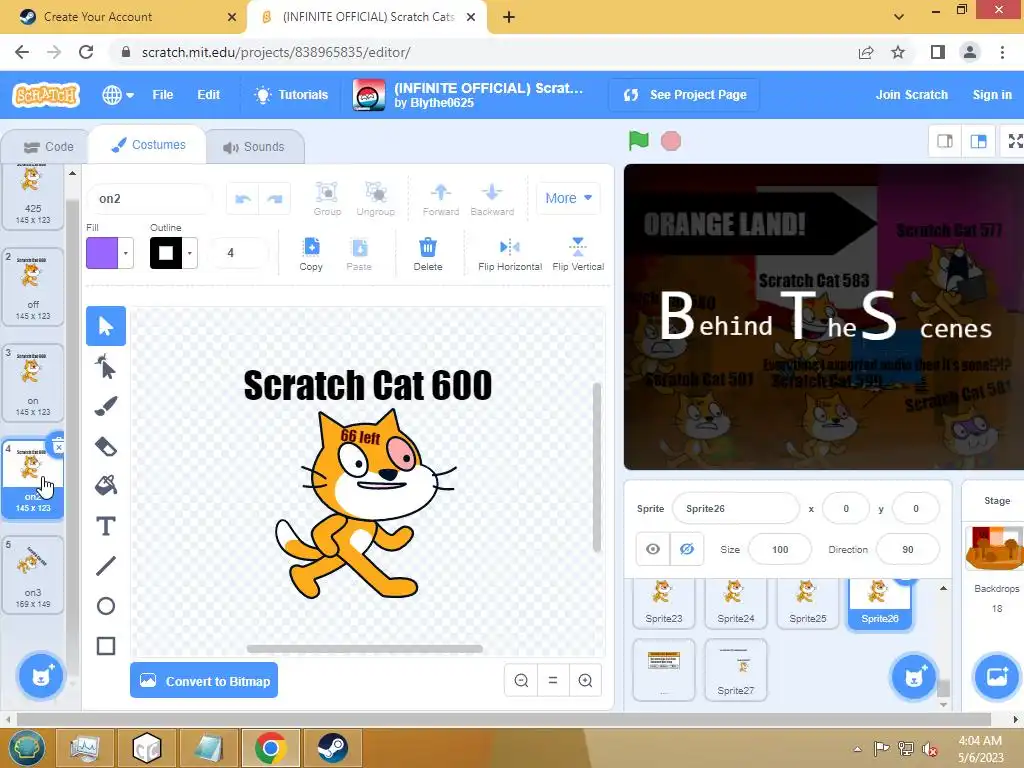Open a new browser tab
1024x768 pixels.
coord(509,17)
